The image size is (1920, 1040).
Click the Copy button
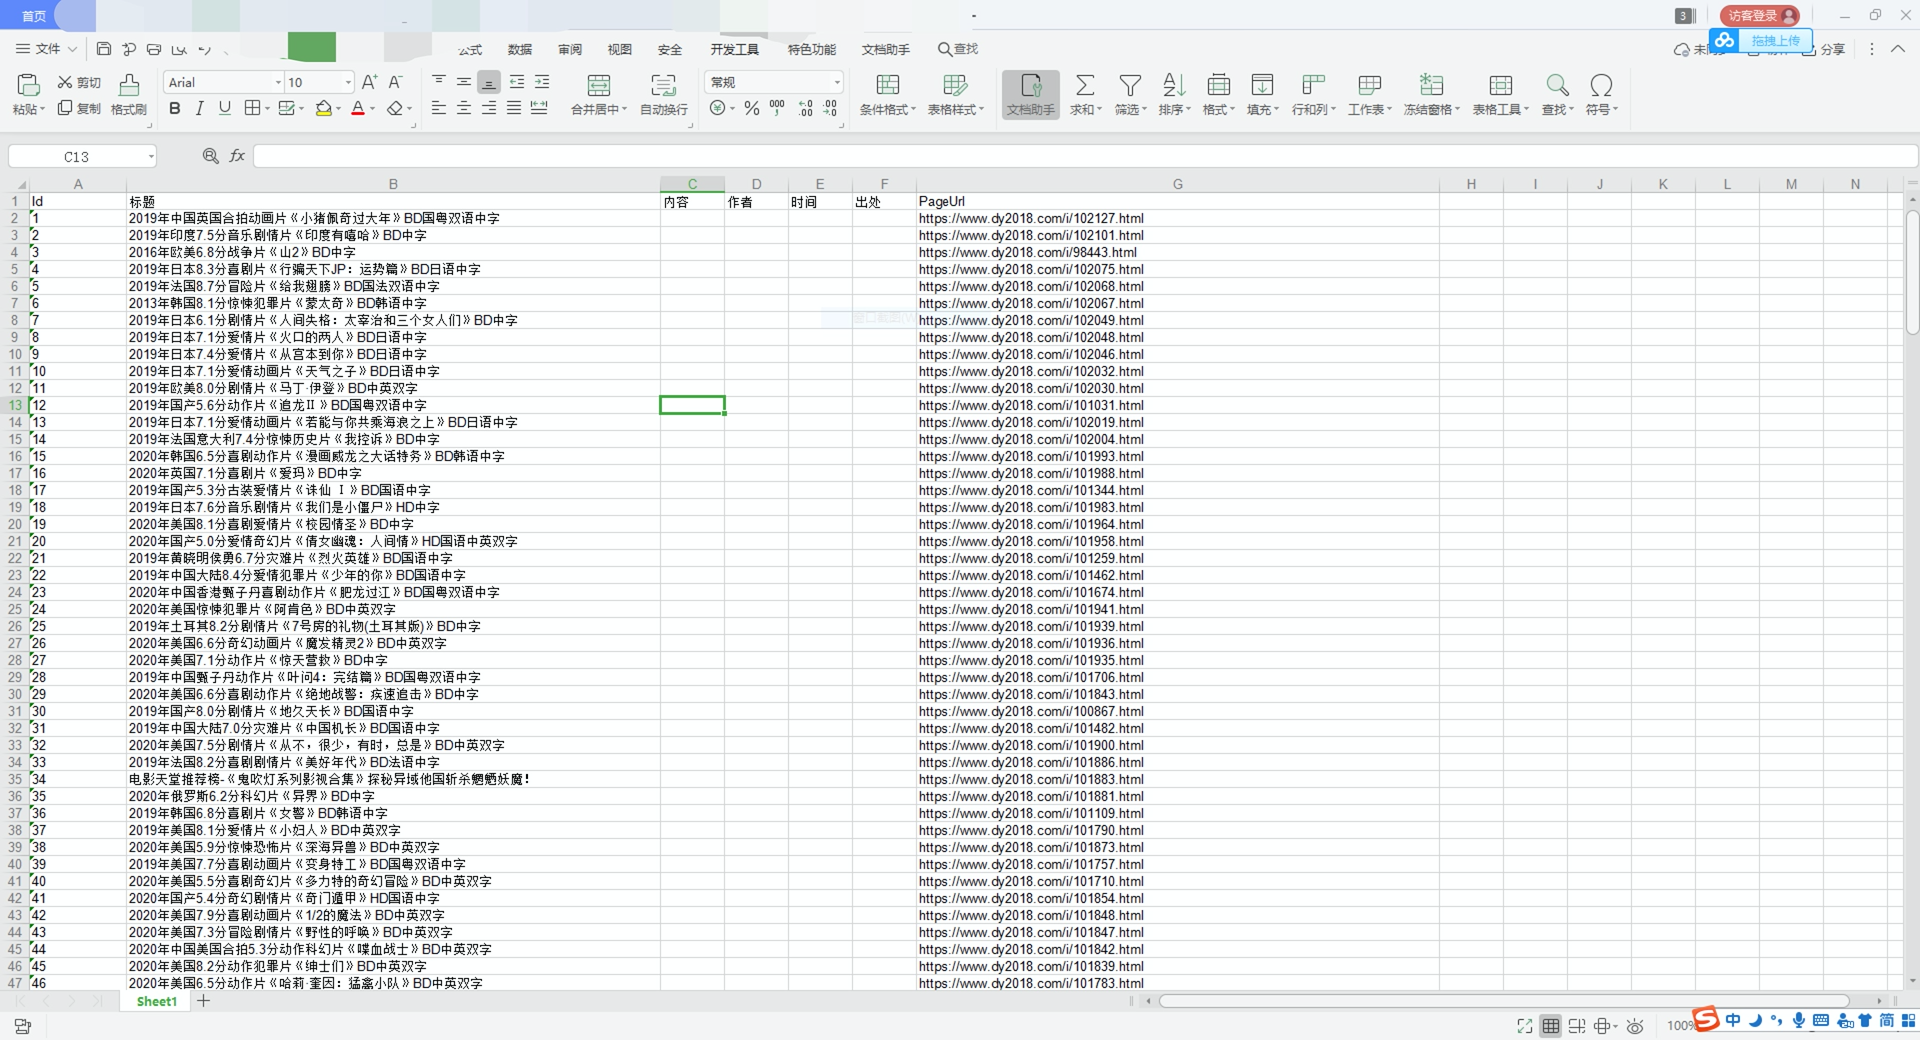(79, 108)
